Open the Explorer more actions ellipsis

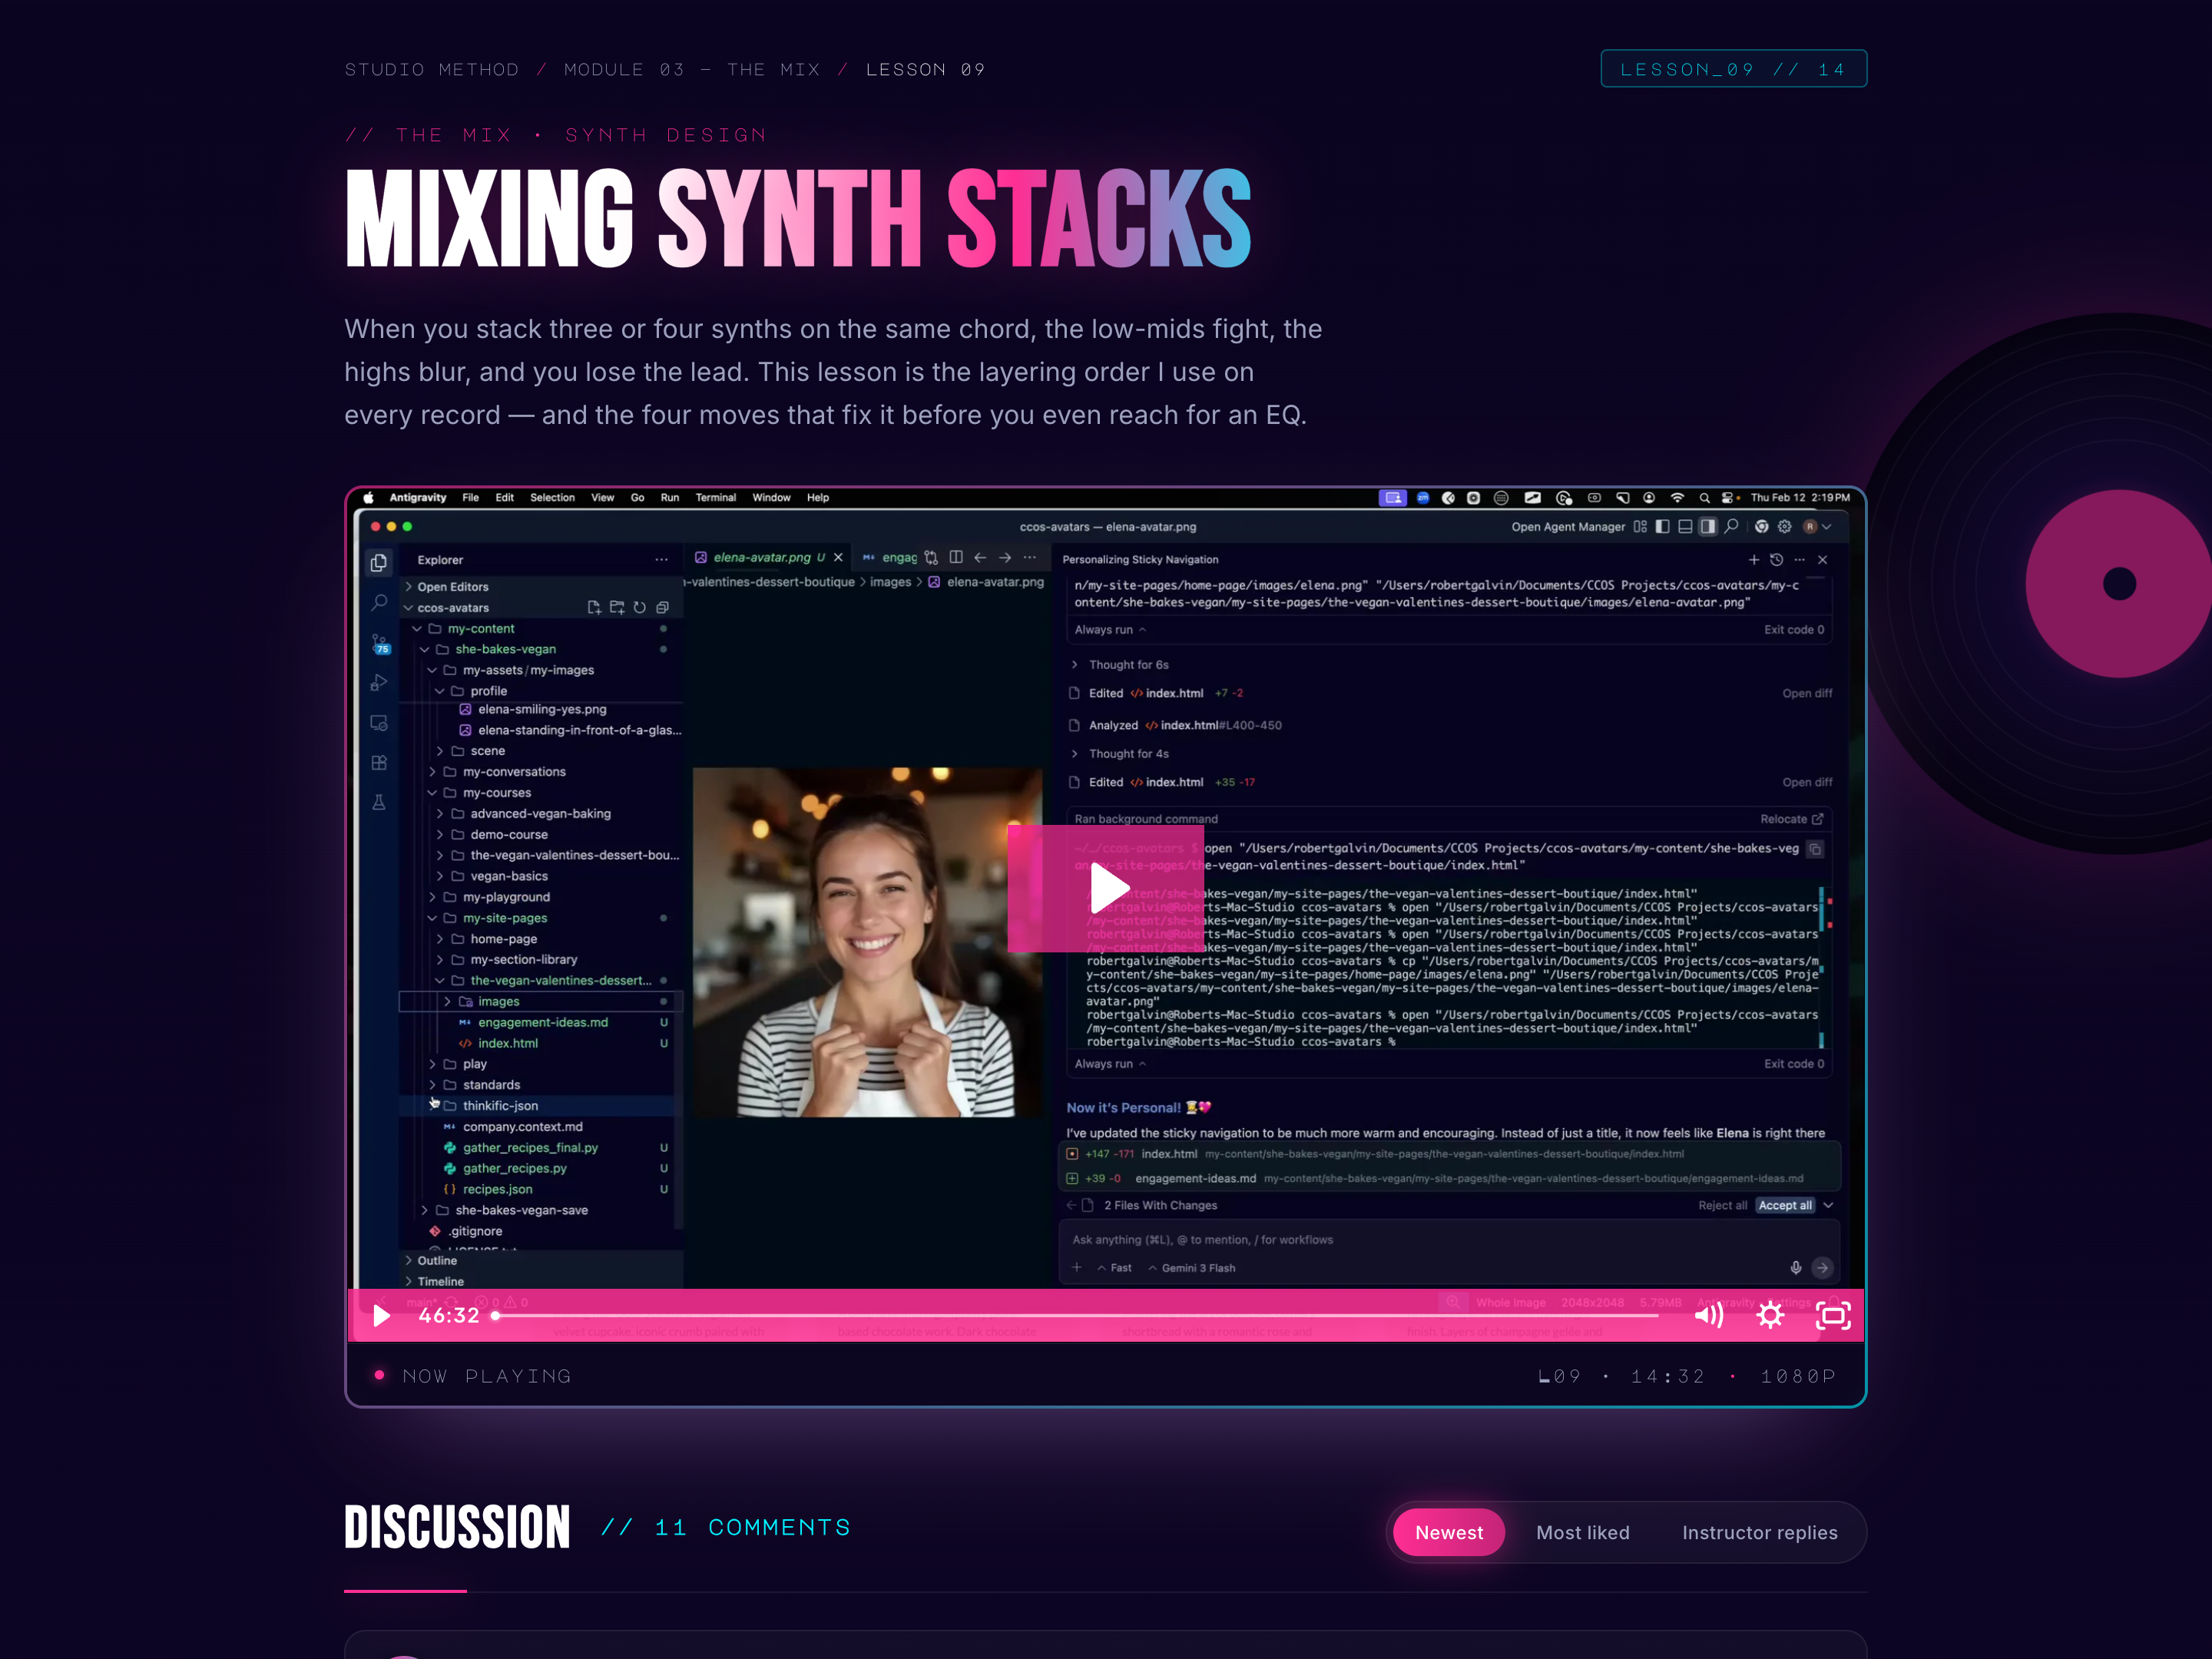(661, 559)
